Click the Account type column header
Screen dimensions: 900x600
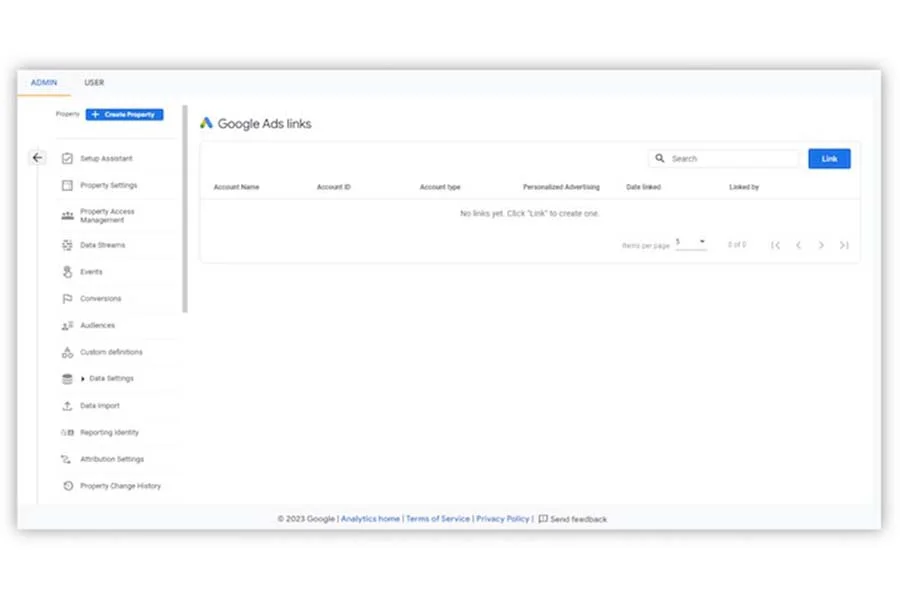[x=440, y=187]
